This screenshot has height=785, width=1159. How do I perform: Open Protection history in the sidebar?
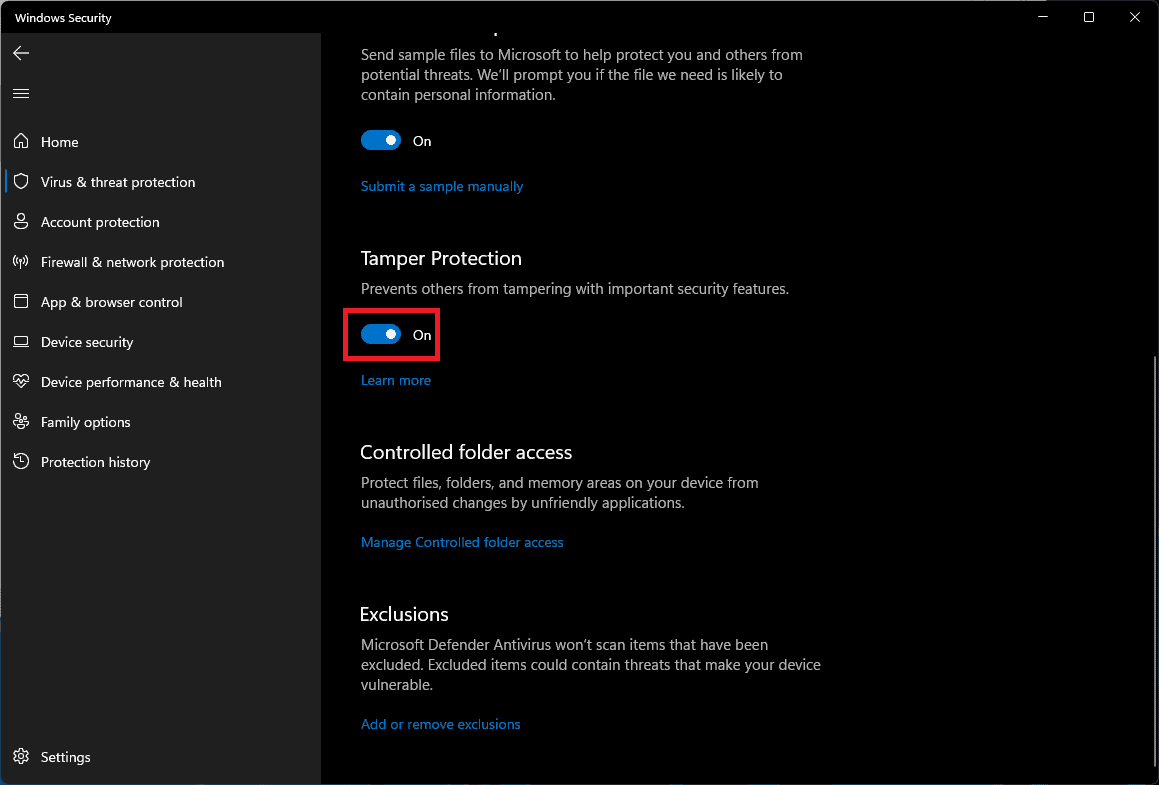click(95, 462)
